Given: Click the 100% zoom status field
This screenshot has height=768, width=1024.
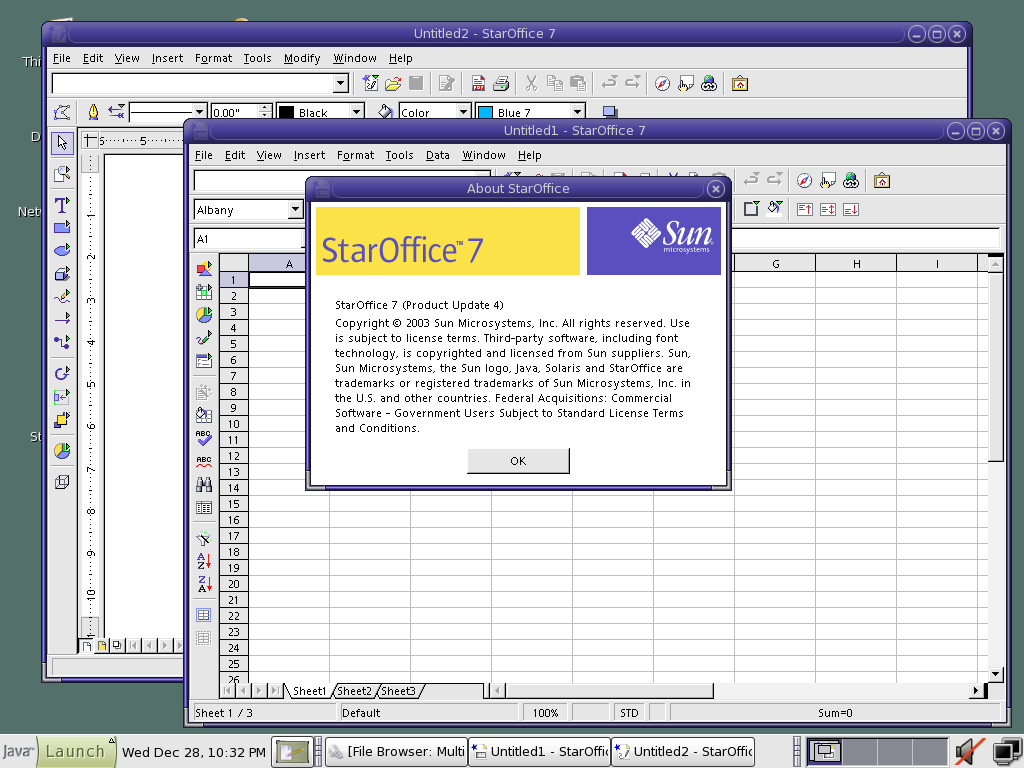Looking at the screenshot, I should tap(545, 712).
